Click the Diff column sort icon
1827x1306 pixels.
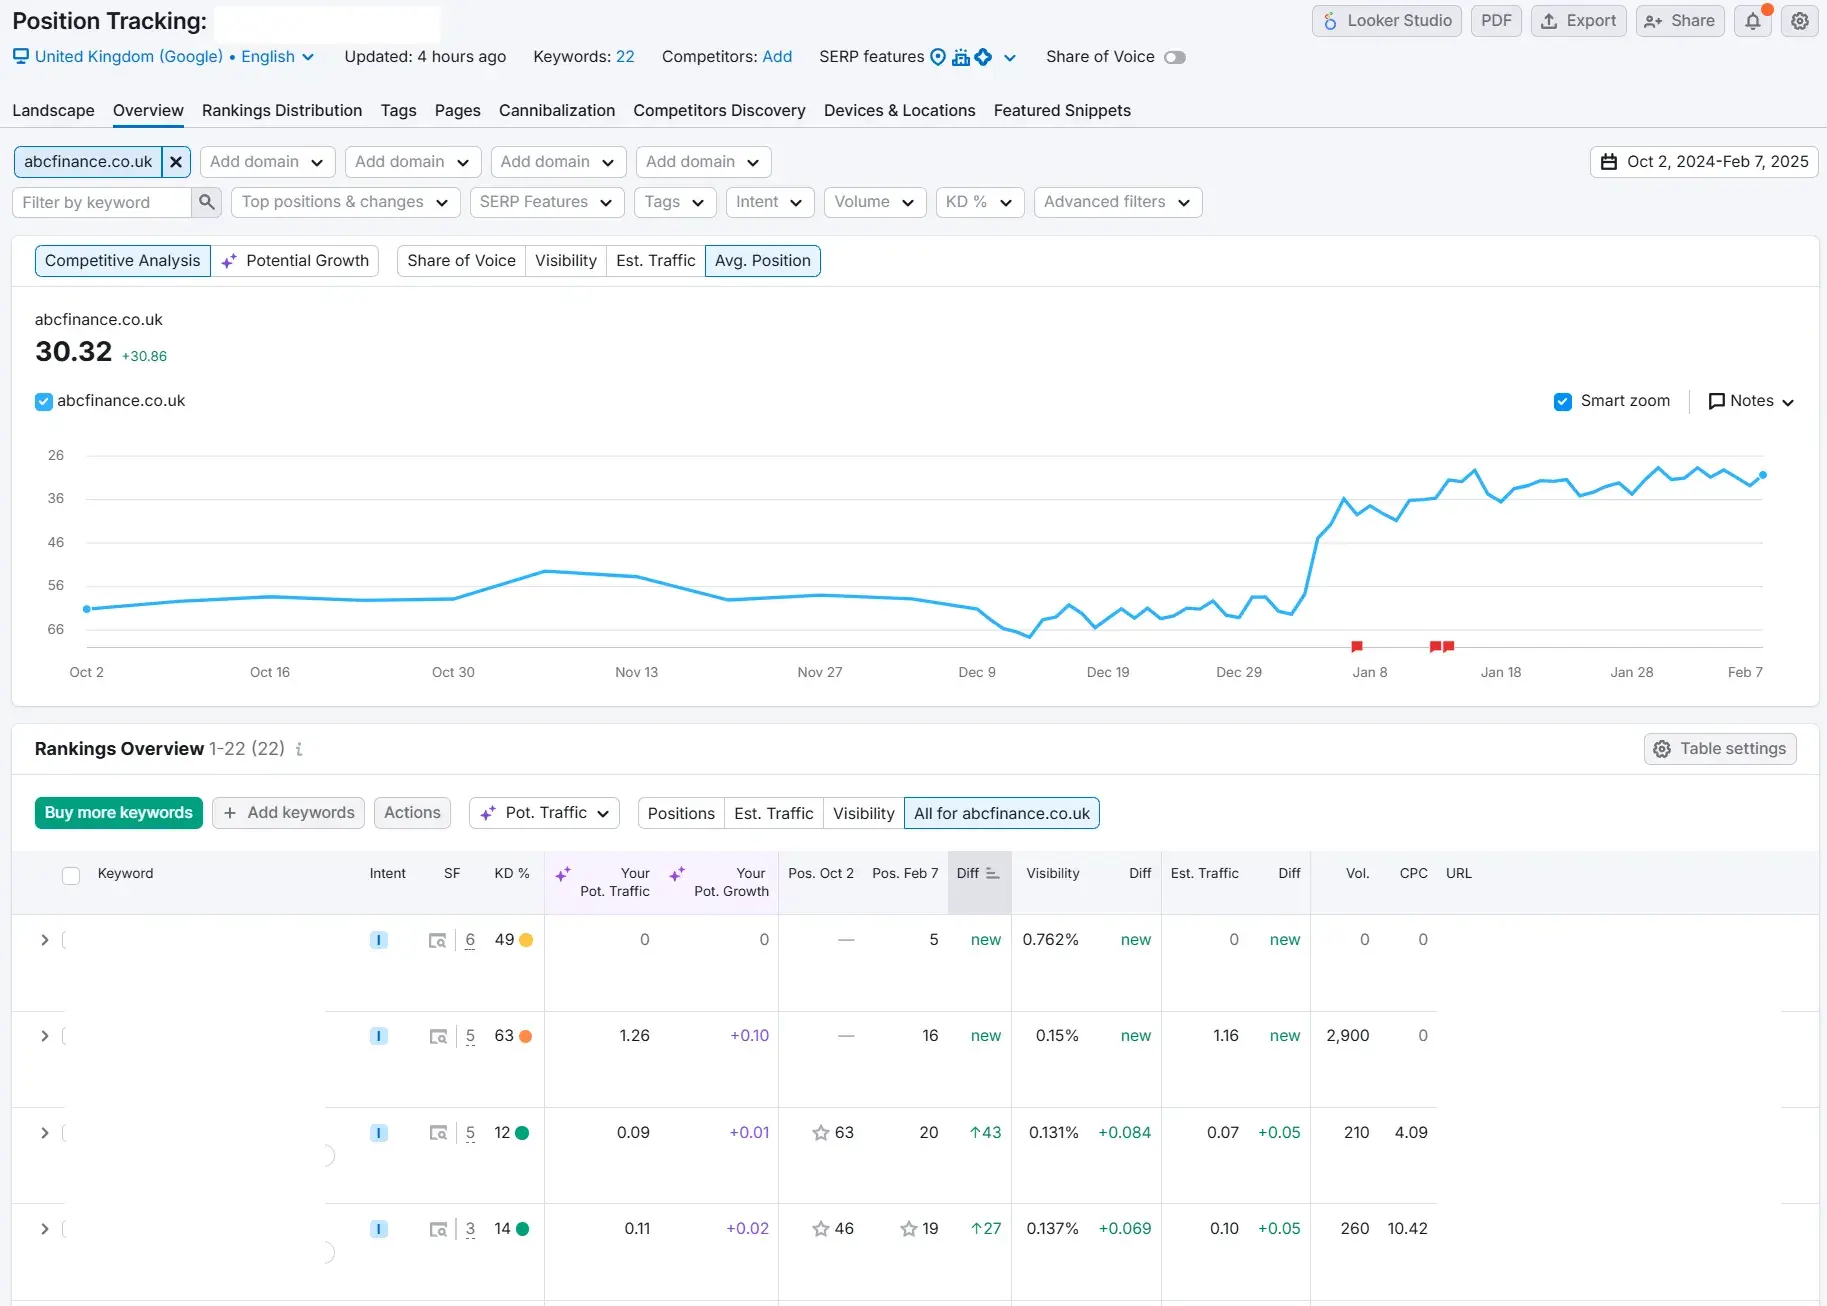[x=992, y=873]
